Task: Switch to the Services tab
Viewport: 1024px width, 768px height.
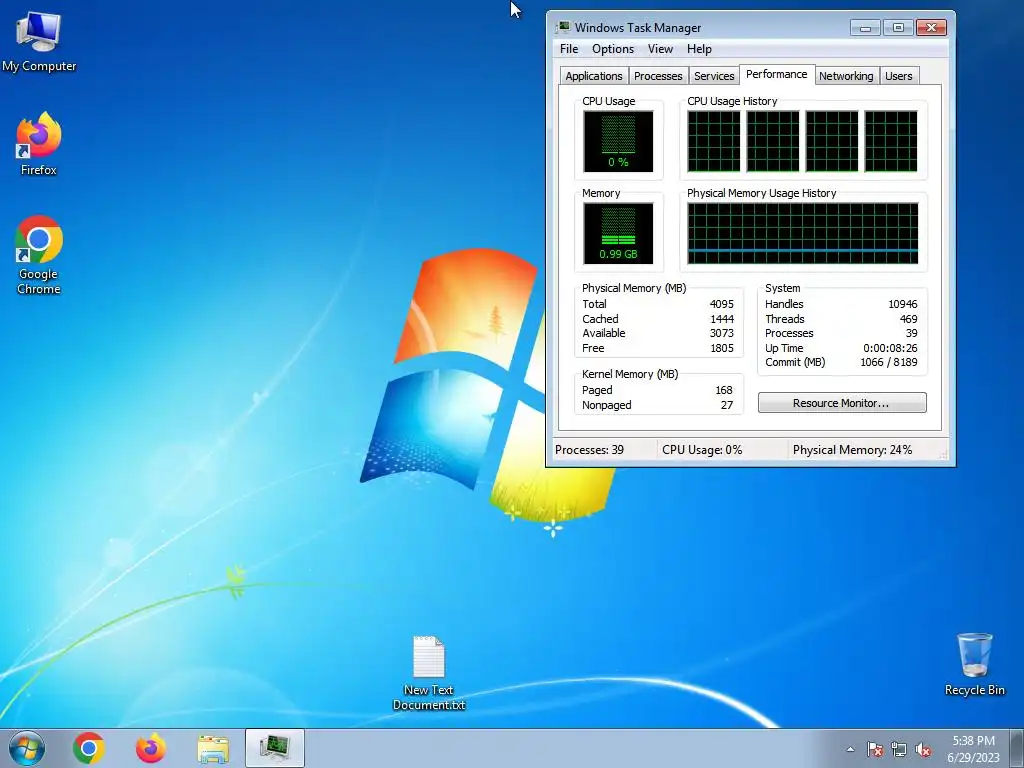Action: (x=714, y=76)
